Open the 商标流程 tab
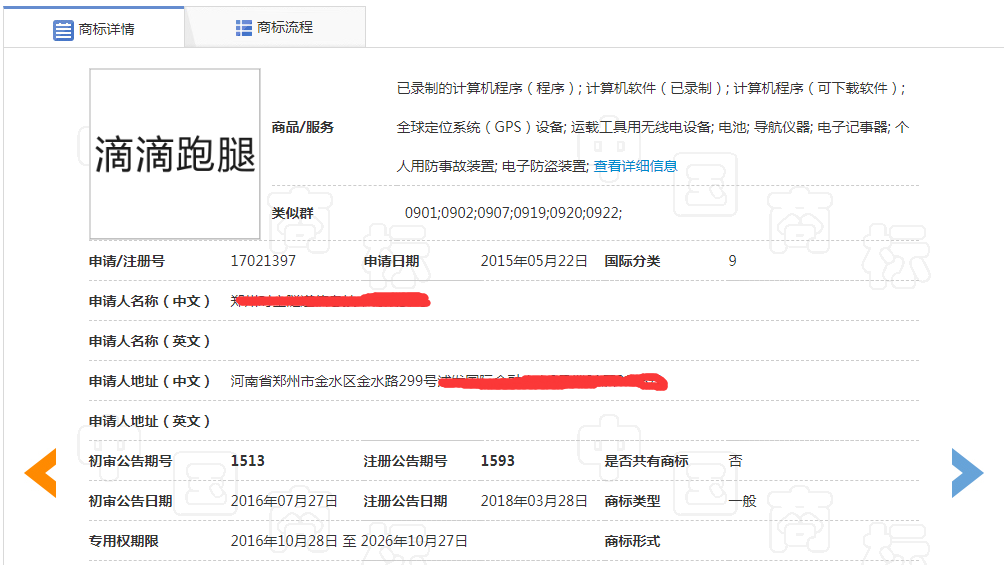The image size is (1004, 565). (275, 28)
